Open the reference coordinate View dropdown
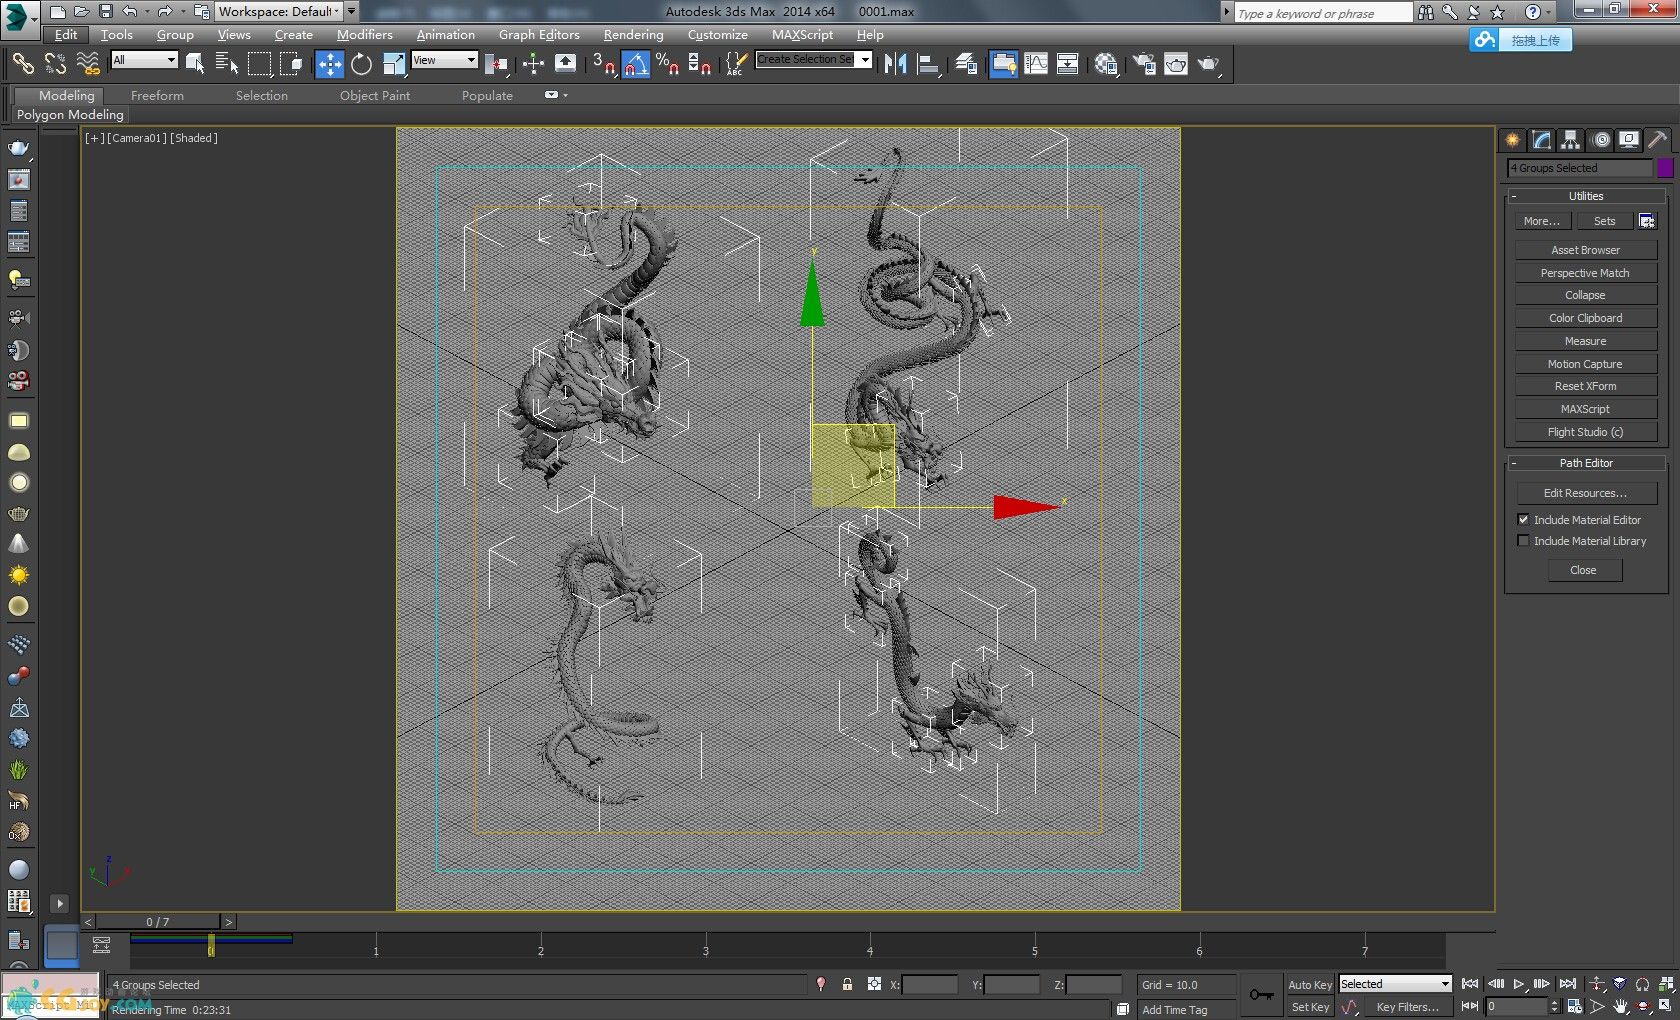This screenshot has width=1680, height=1020. click(x=444, y=60)
